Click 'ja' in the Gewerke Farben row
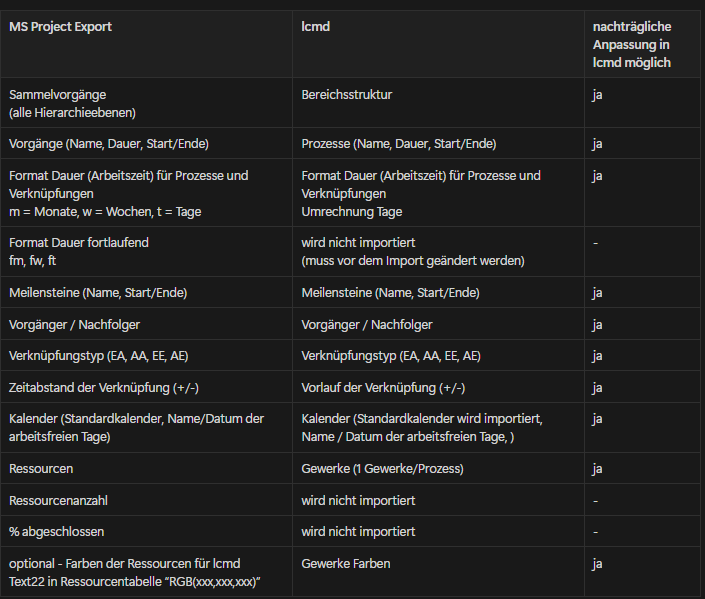The width and height of the screenshot is (705, 599). click(x=597, y=564)
